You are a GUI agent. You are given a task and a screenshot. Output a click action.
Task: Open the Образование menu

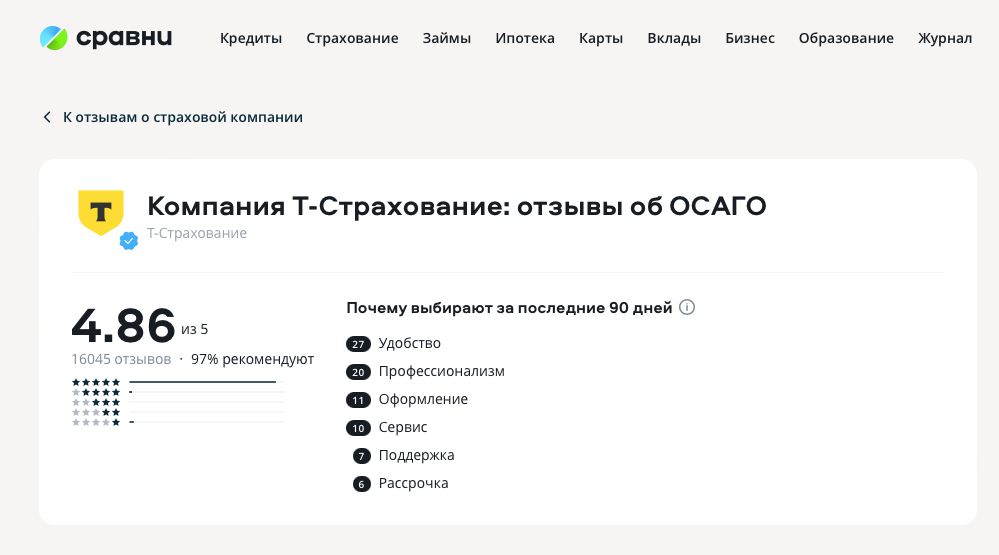tap(846, 38)
